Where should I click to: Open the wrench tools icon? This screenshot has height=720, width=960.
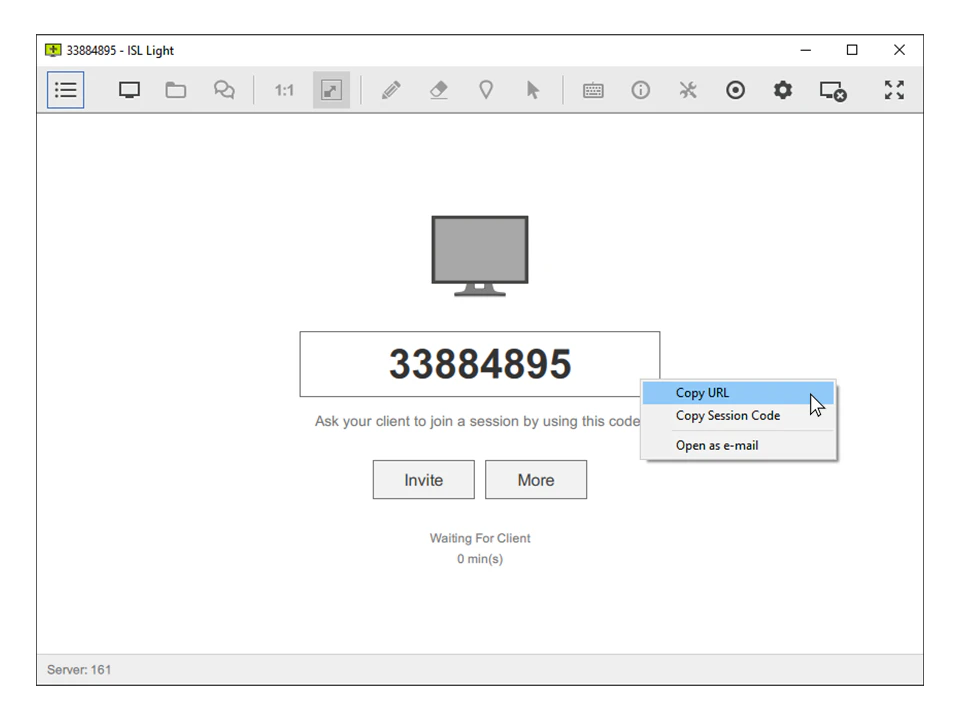click(688, 90)
